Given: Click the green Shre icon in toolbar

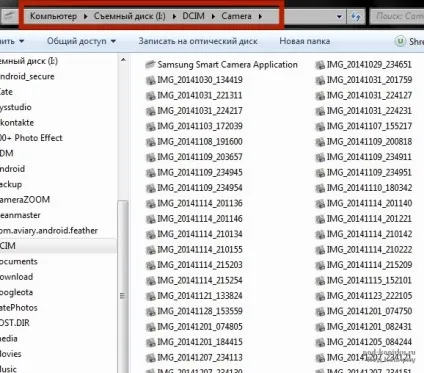Looking at the screenshot, I should pos(400,41).
